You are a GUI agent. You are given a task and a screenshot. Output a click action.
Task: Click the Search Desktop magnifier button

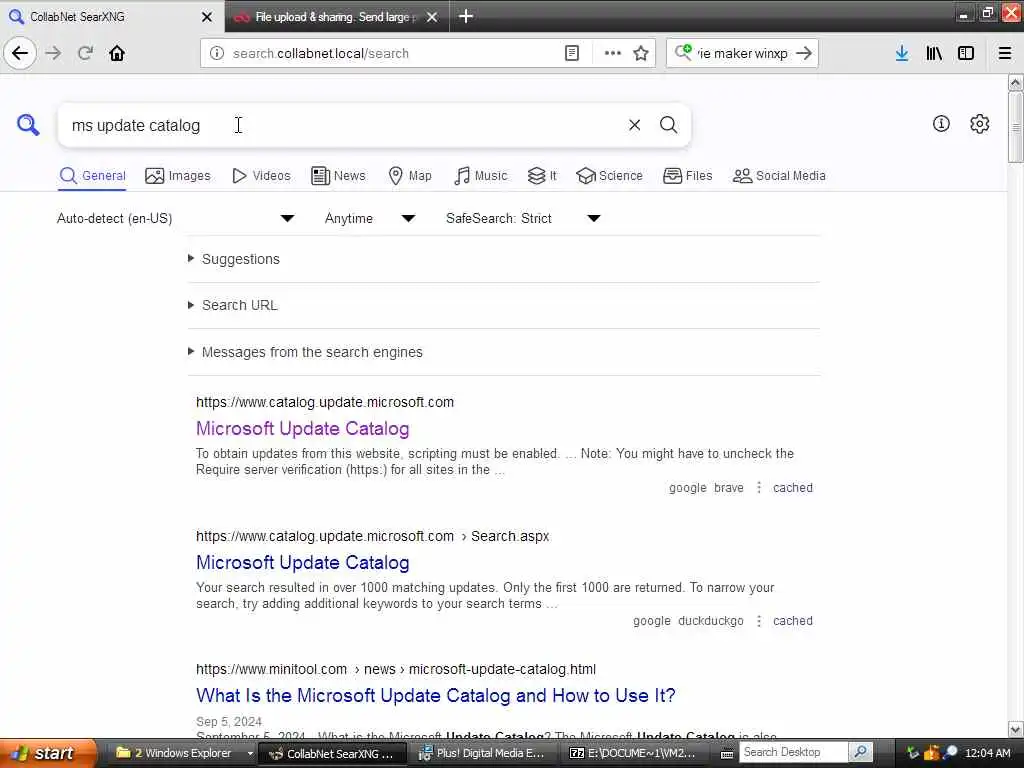click(x=861, y=753)
